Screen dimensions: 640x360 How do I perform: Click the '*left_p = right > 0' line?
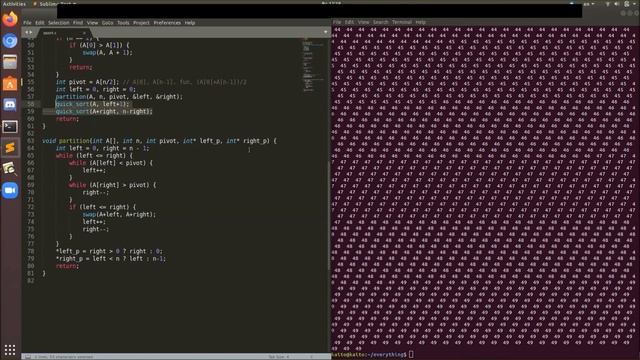[x=109, y=251]
